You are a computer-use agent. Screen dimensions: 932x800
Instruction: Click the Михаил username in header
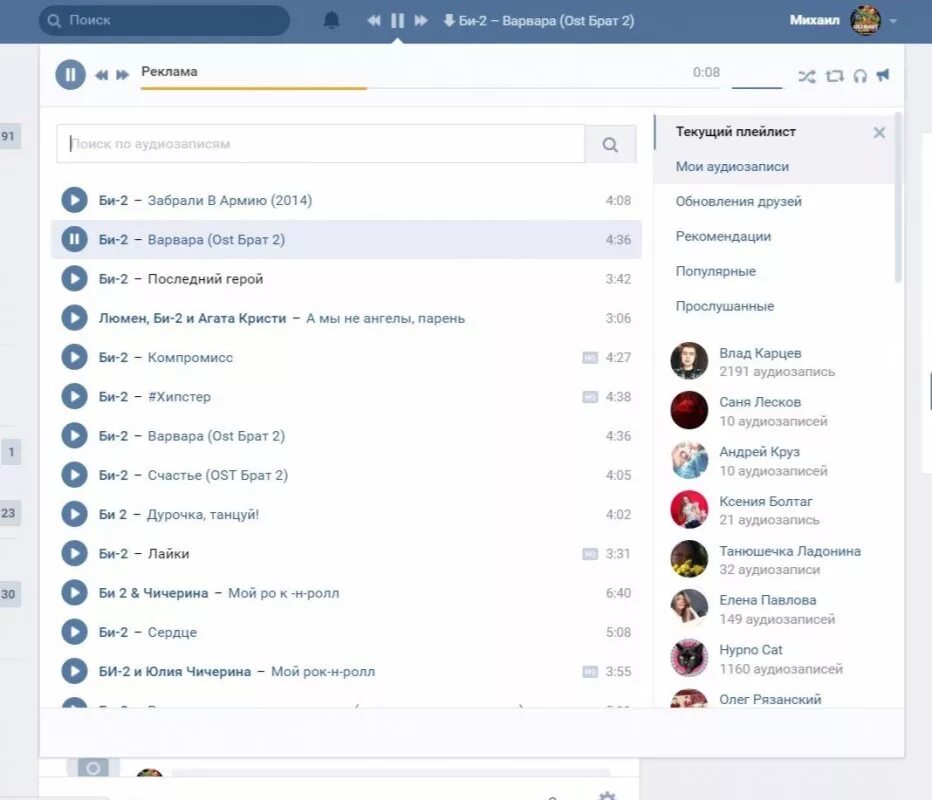(814, 20)
